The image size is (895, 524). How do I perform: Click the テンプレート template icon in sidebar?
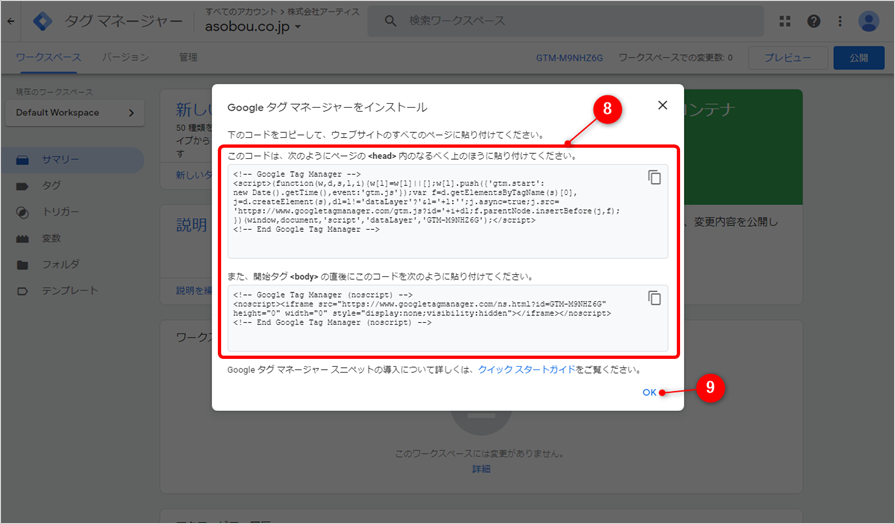point(22,291)
